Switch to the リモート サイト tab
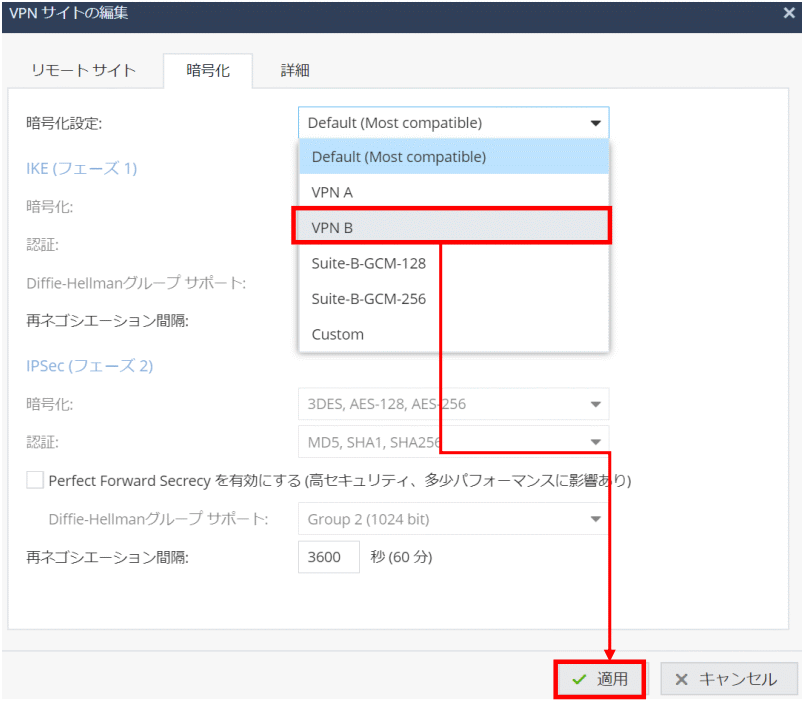The image size is (808, 703). click(x=84, y=70)
